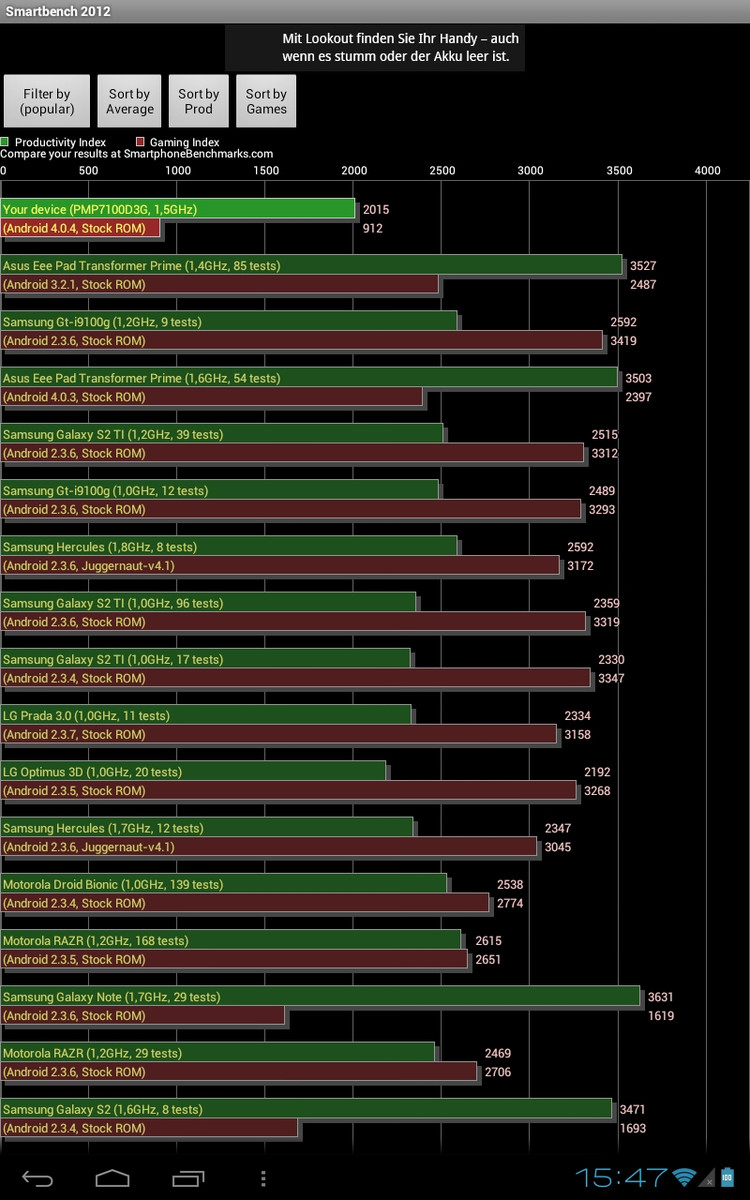Click the axis label 4000
This screenshot has width=750, height=1200.
[x=707, y=171]
